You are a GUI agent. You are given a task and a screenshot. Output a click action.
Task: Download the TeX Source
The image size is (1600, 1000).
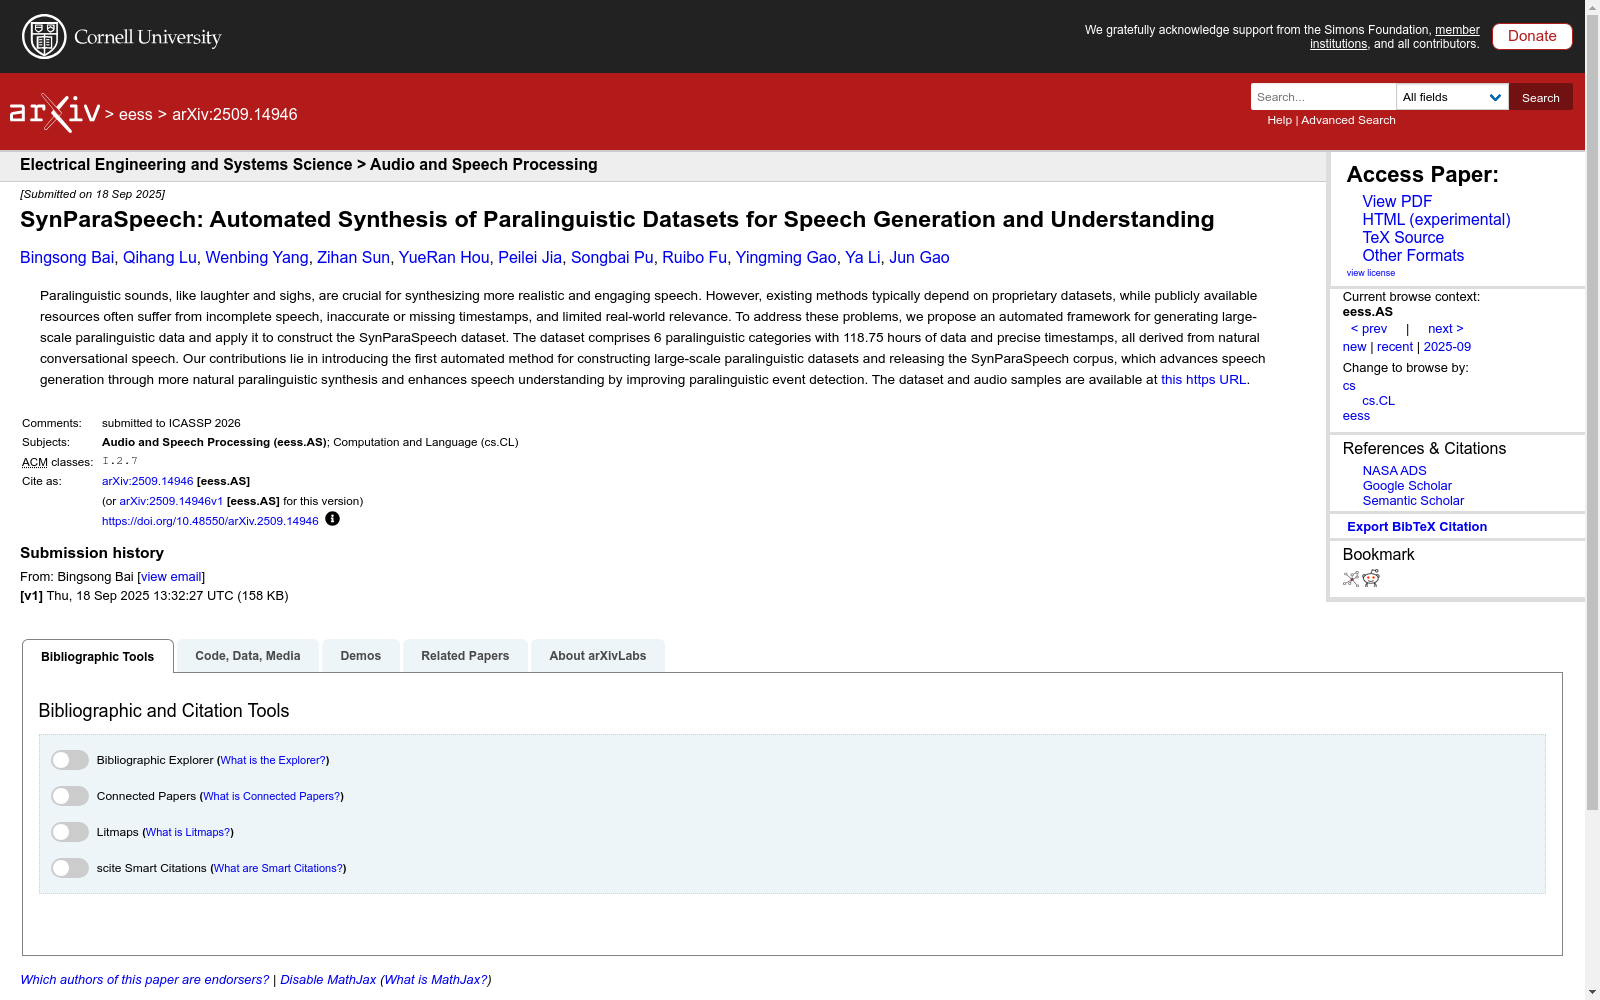click(1403, 237)
